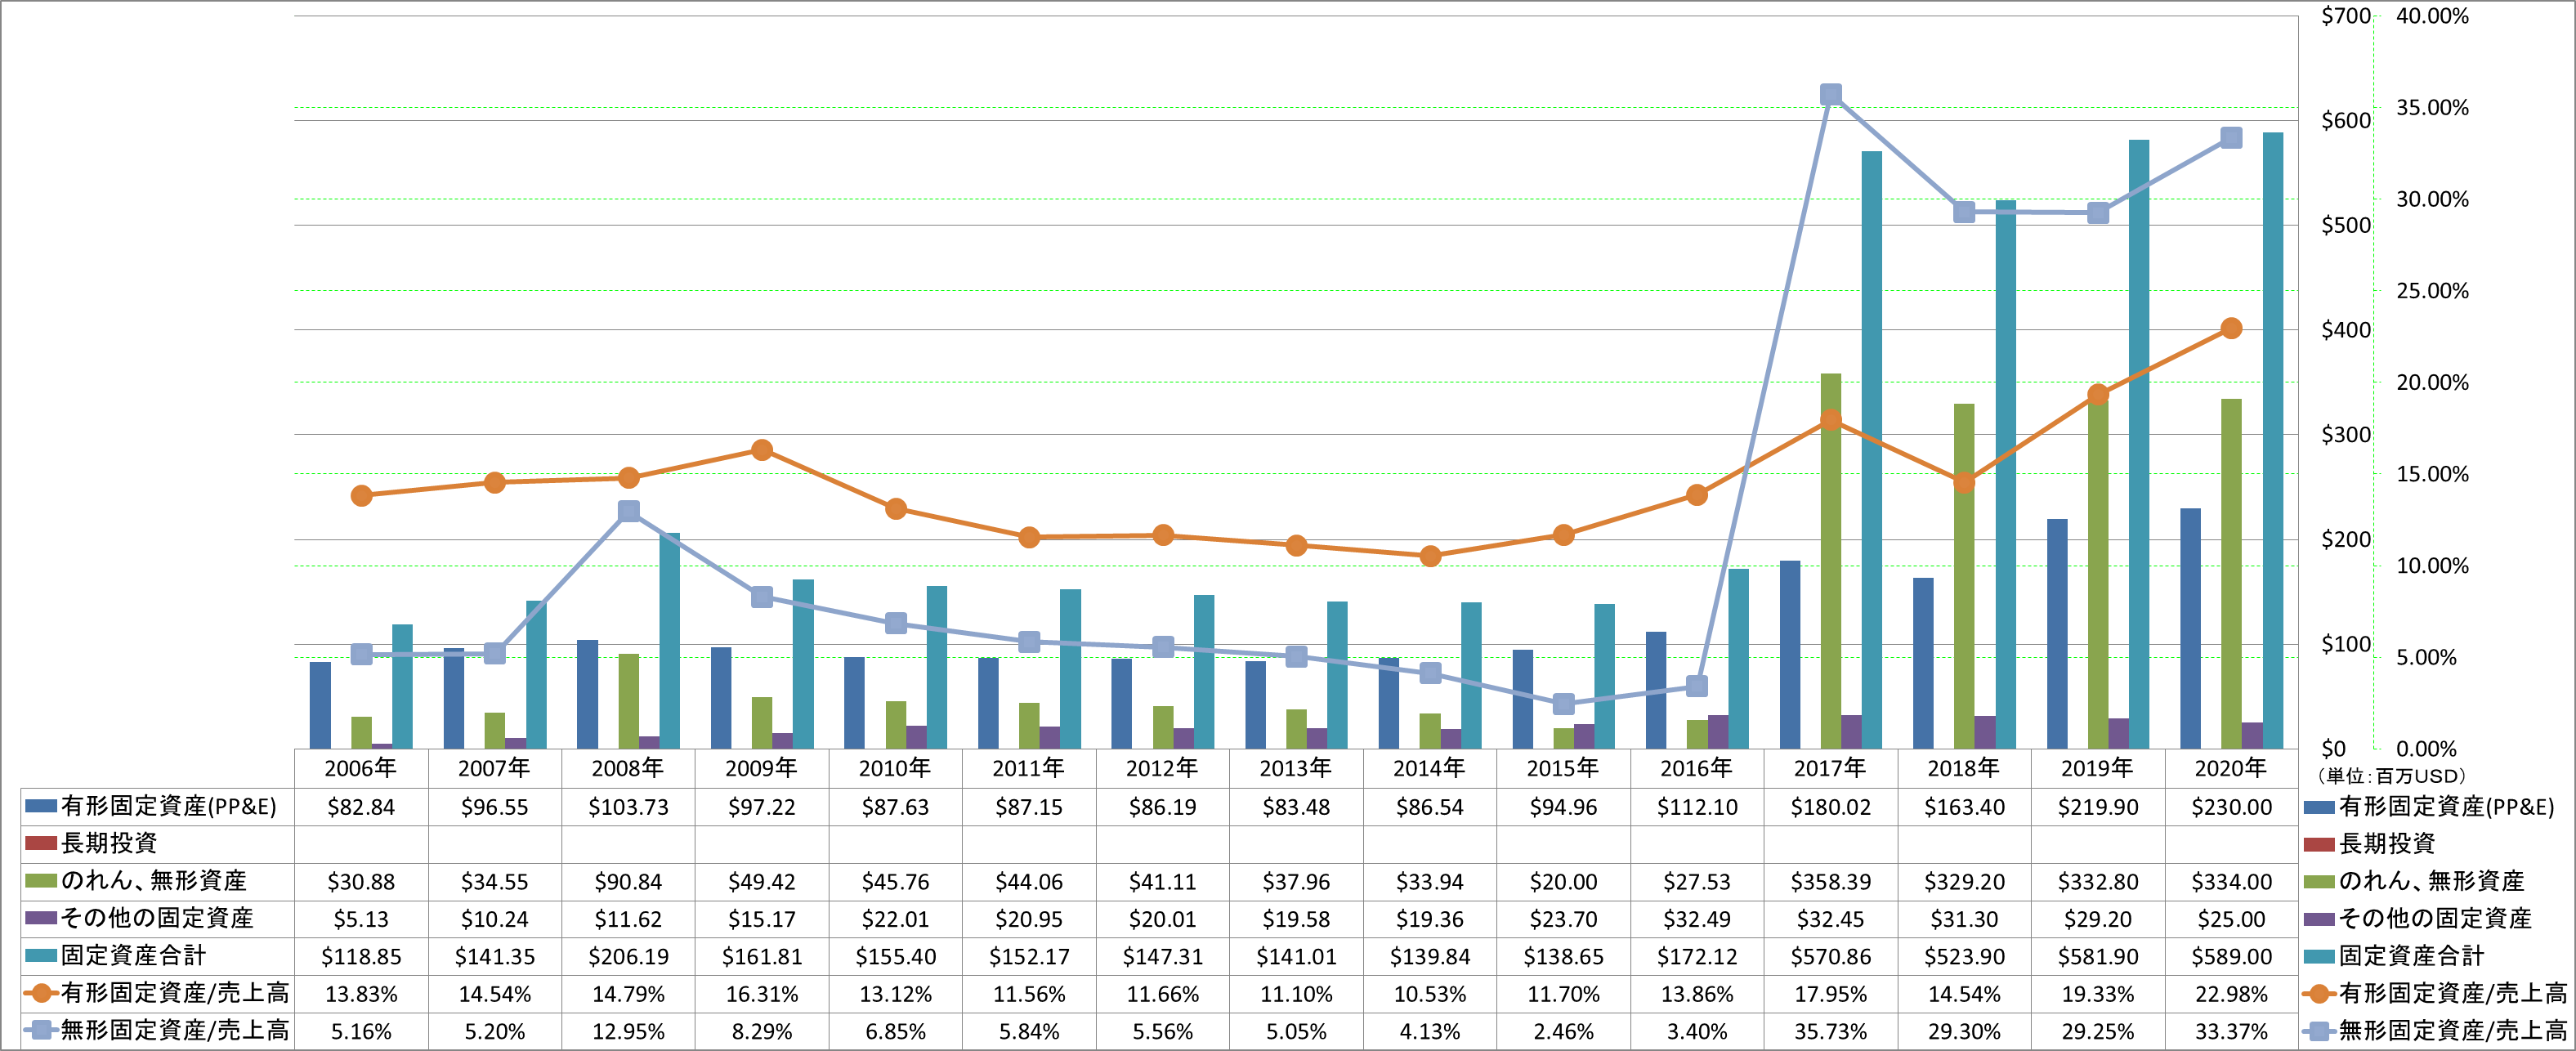Click the 2015年 intangible ratio 2.46%
The width and height of the screenshot is (2576, 1051).
click(1563, 1031)
